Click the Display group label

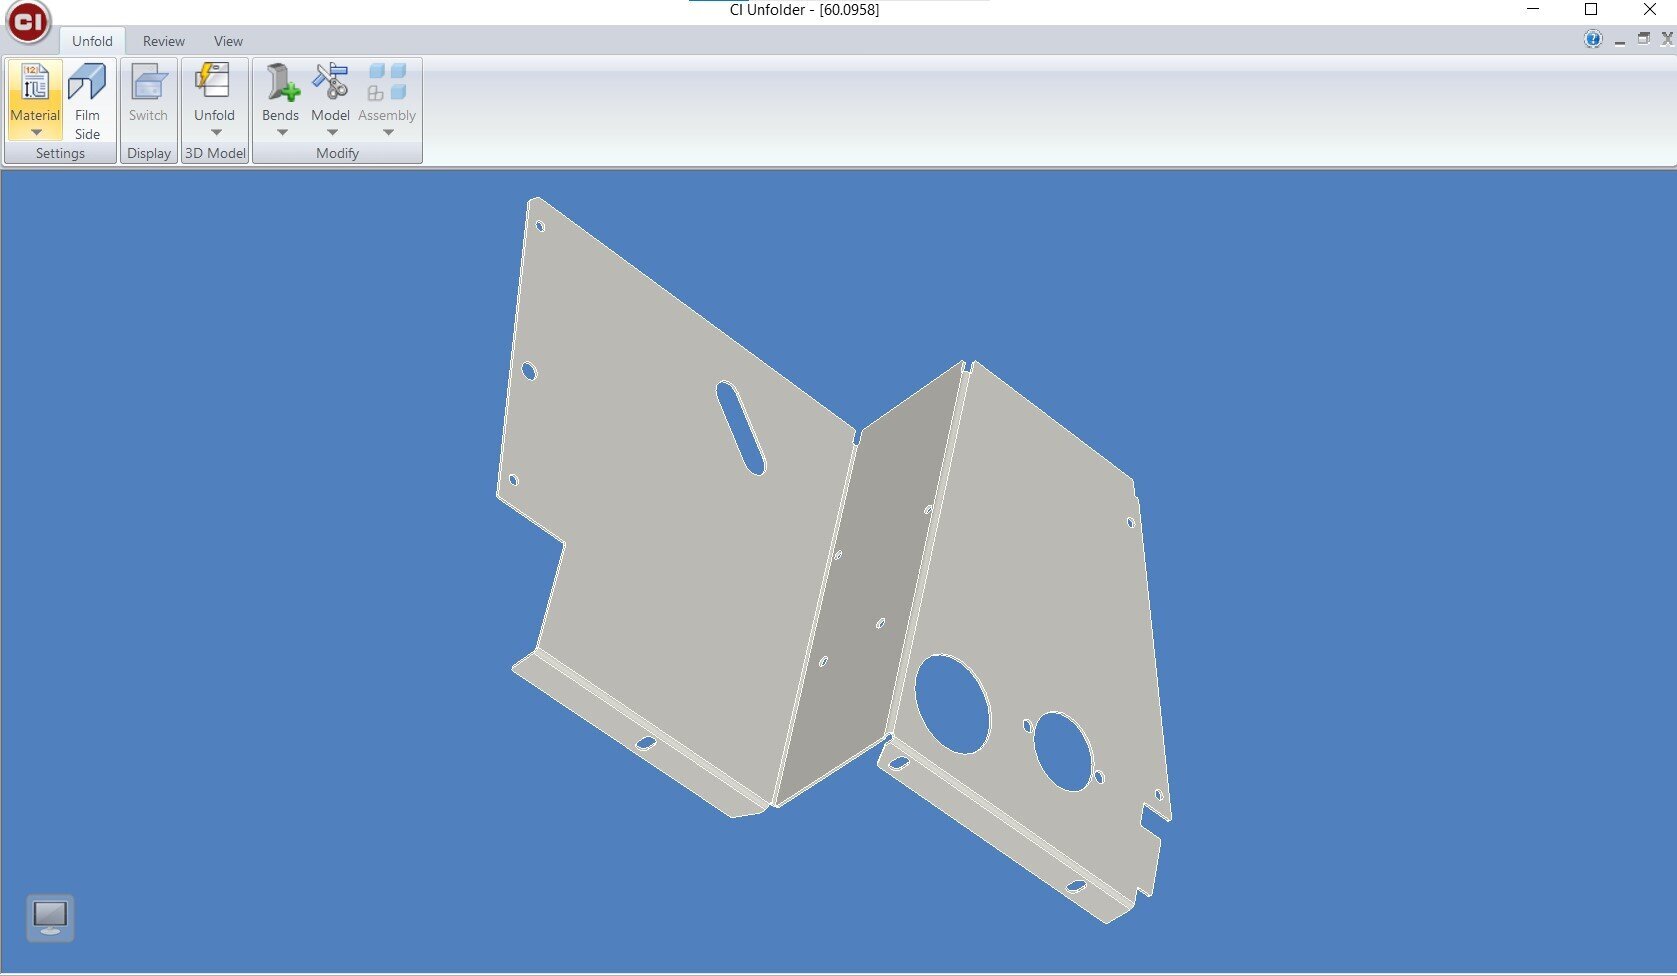(x=149, y=153)
